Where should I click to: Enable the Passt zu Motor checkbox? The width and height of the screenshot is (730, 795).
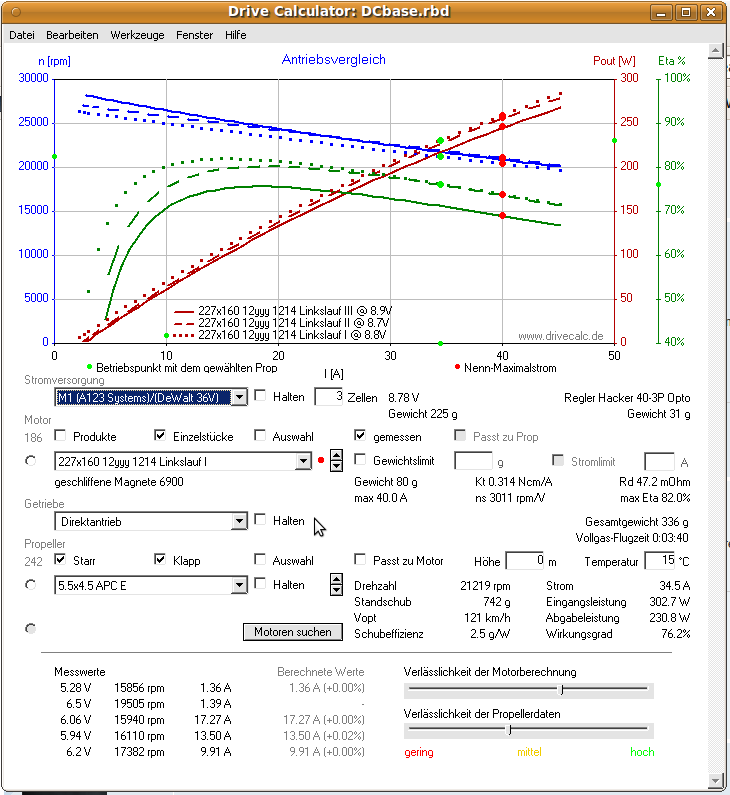click(361, 560)
